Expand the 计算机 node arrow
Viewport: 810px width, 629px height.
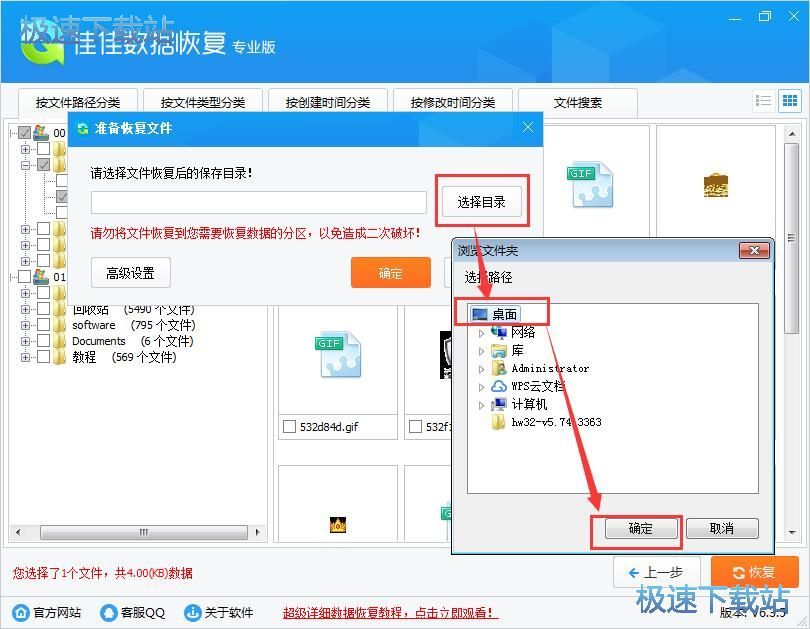click(x=481, y=405)
